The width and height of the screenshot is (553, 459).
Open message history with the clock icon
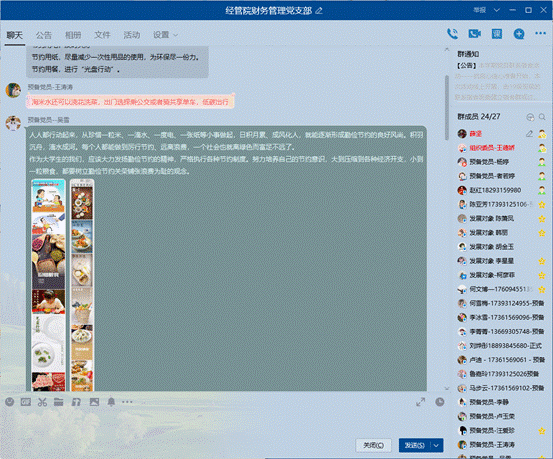439,402
